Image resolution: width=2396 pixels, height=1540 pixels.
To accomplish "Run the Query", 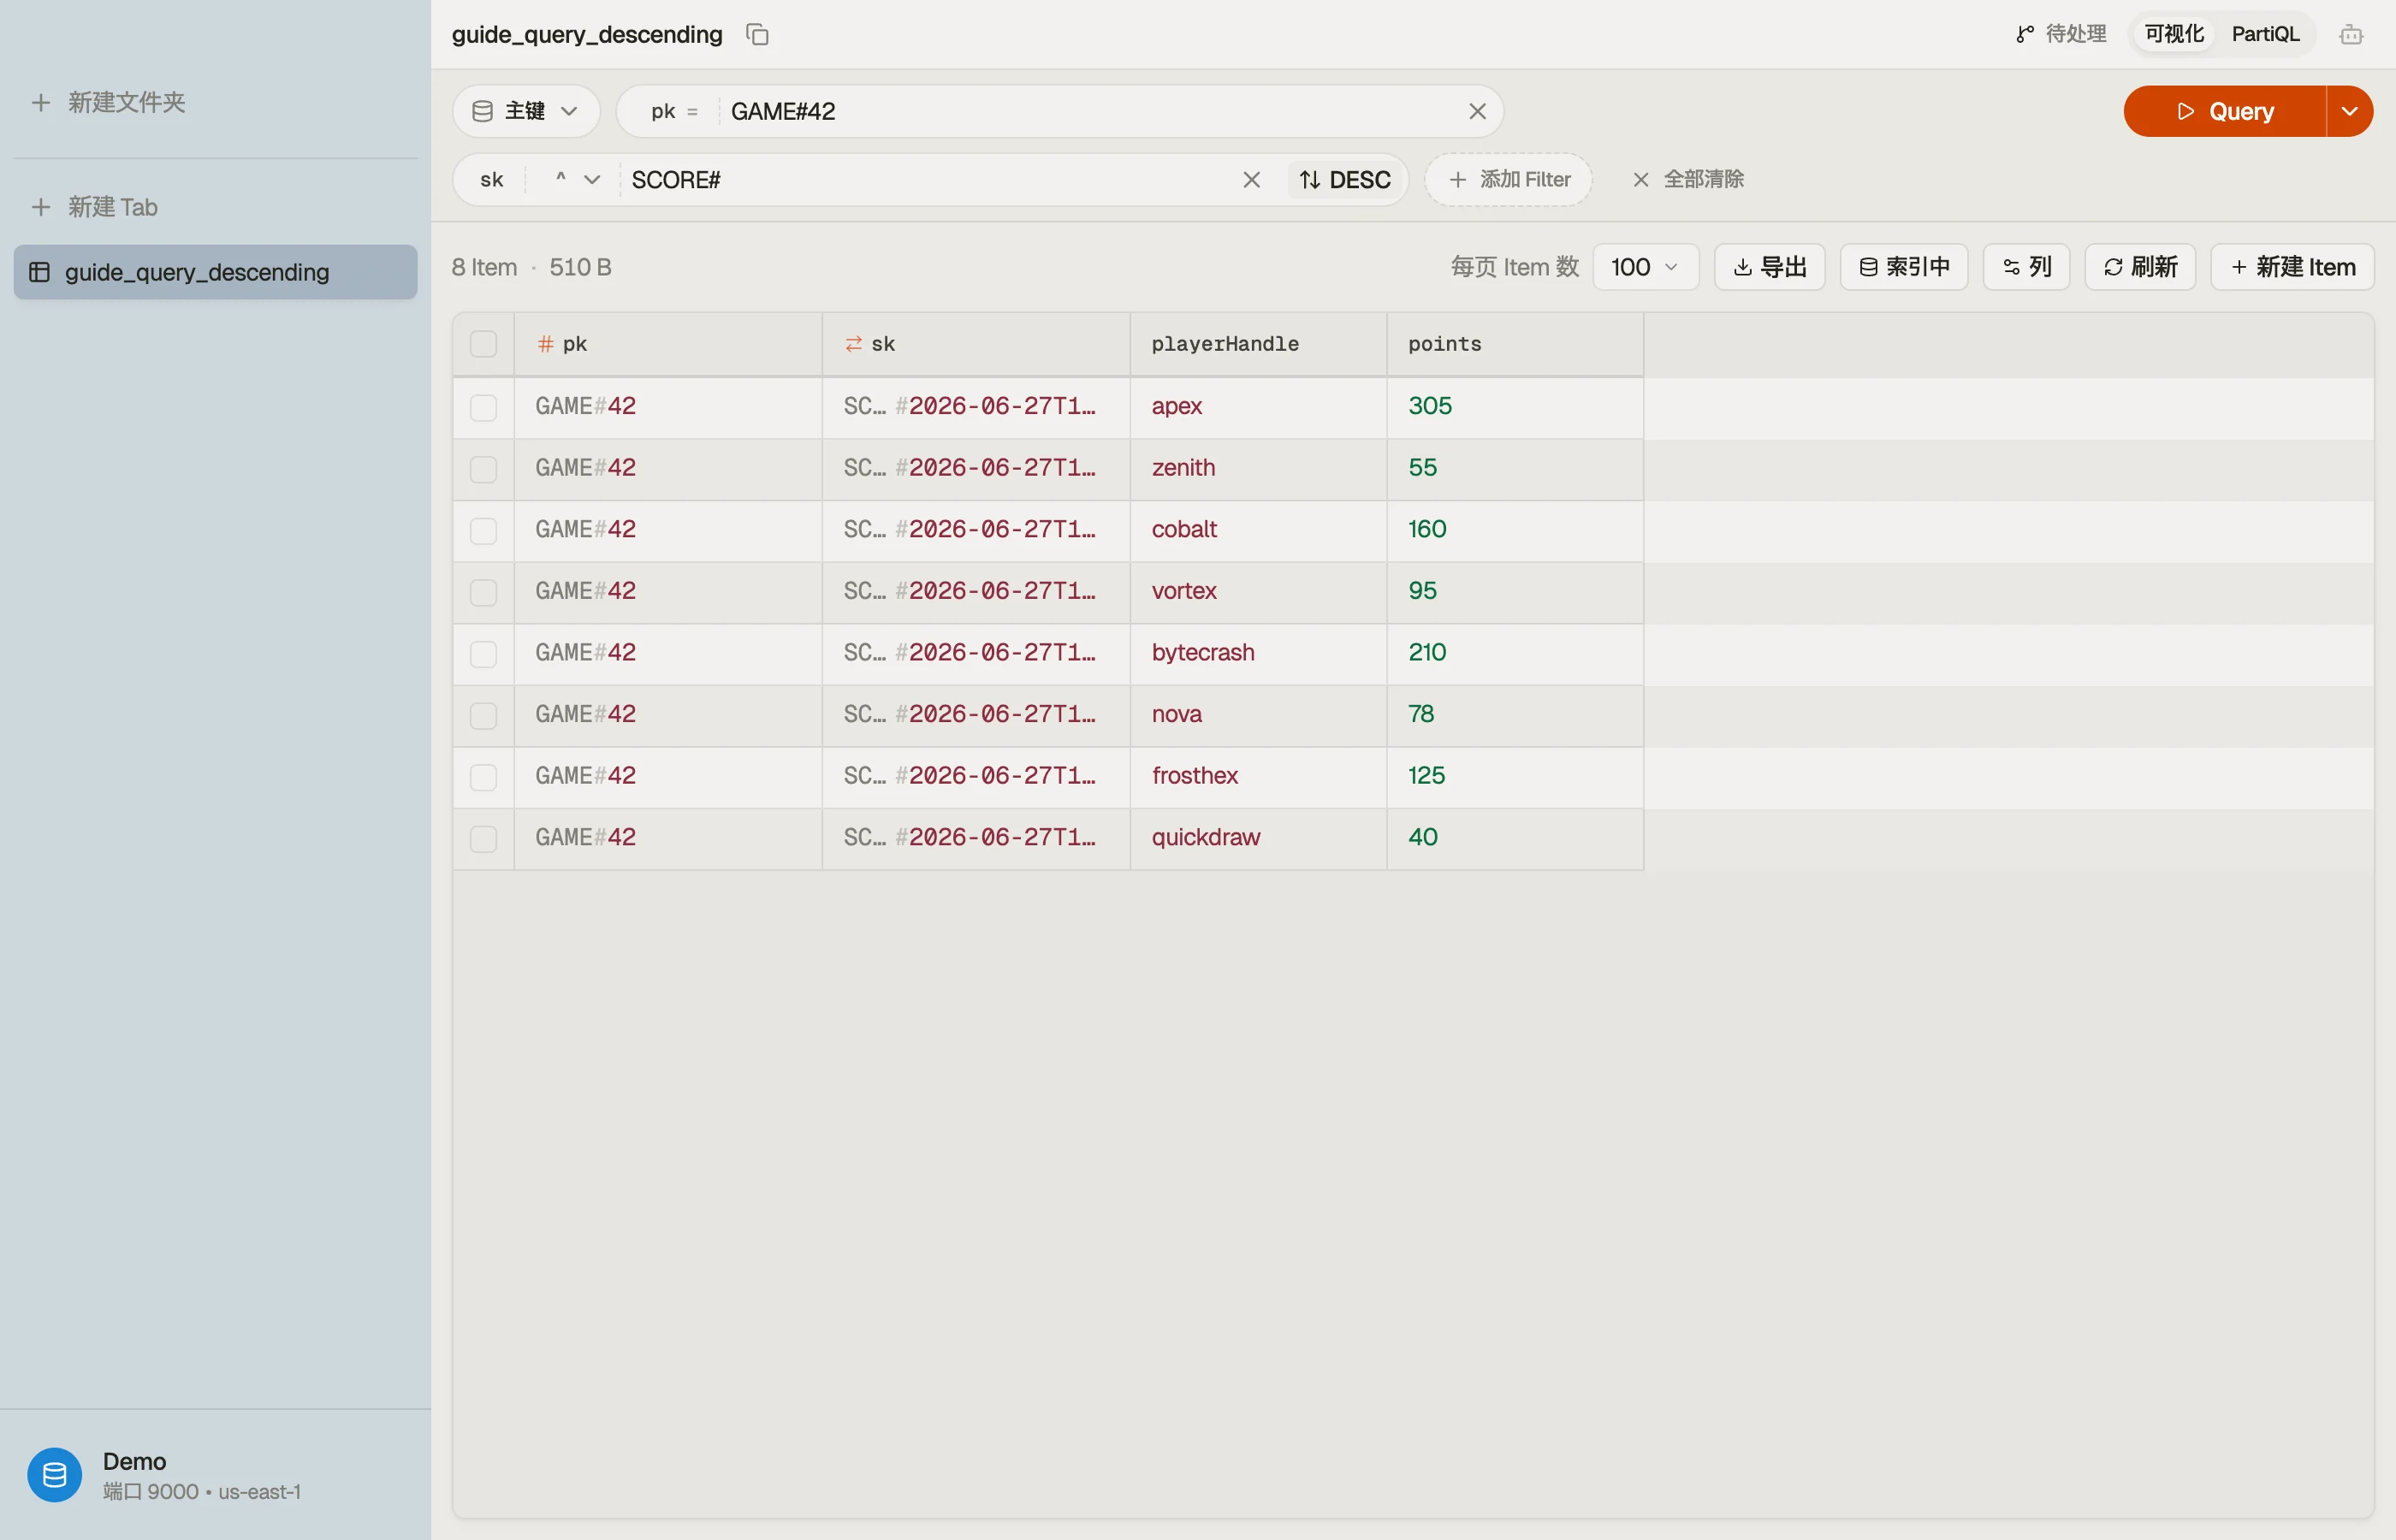I will [x=2224, y=111].
